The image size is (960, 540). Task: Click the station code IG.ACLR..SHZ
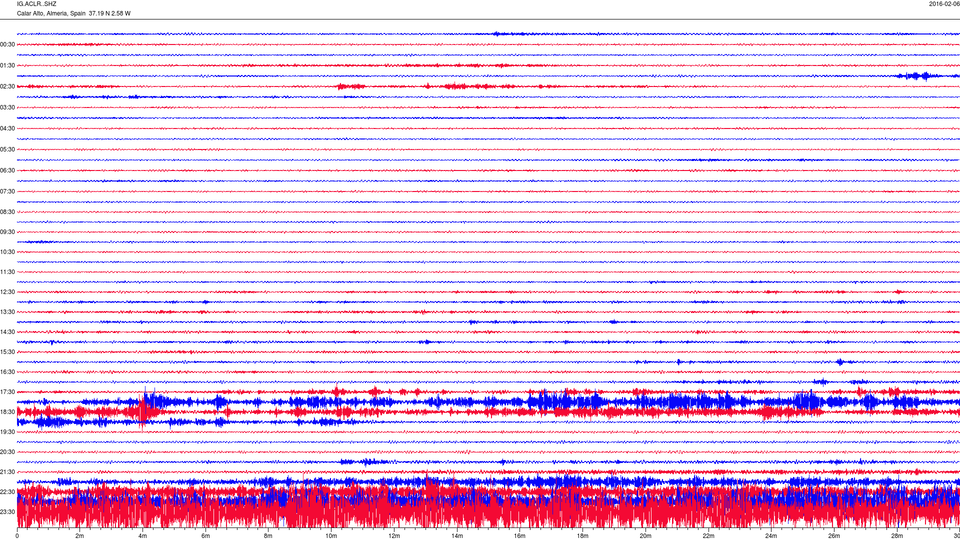tap(36, 4)
